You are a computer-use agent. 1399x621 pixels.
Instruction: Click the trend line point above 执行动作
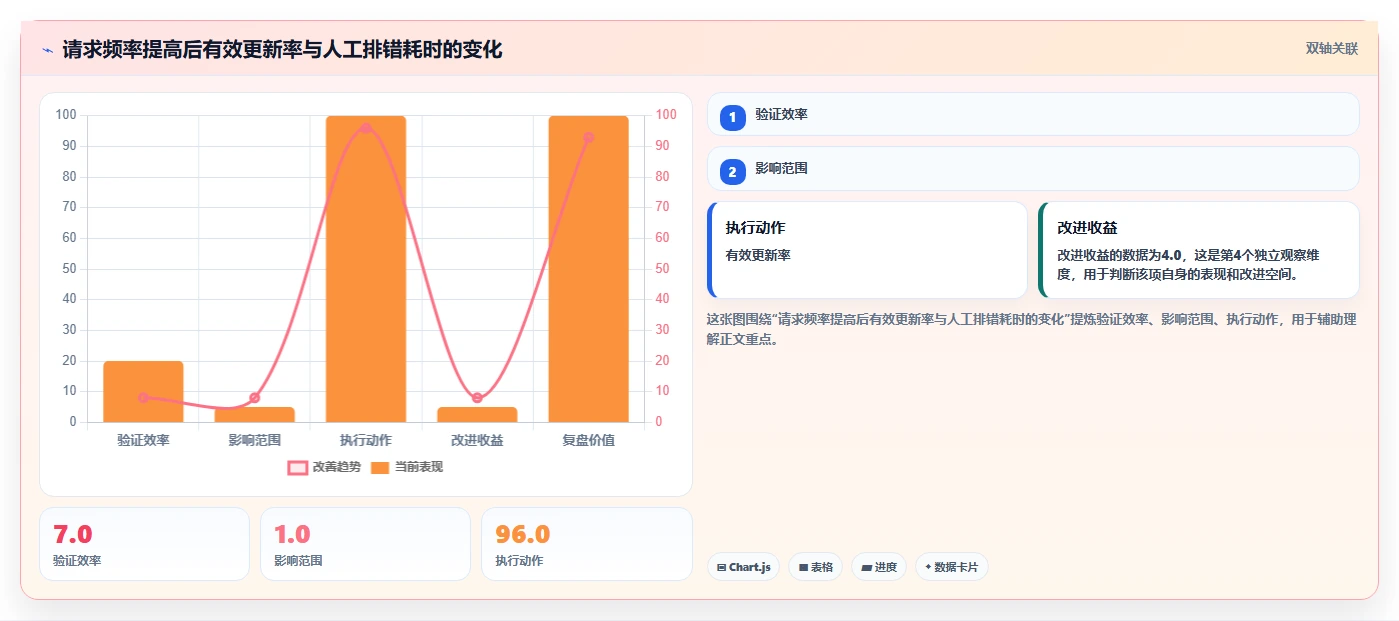[x=366, y=128]
